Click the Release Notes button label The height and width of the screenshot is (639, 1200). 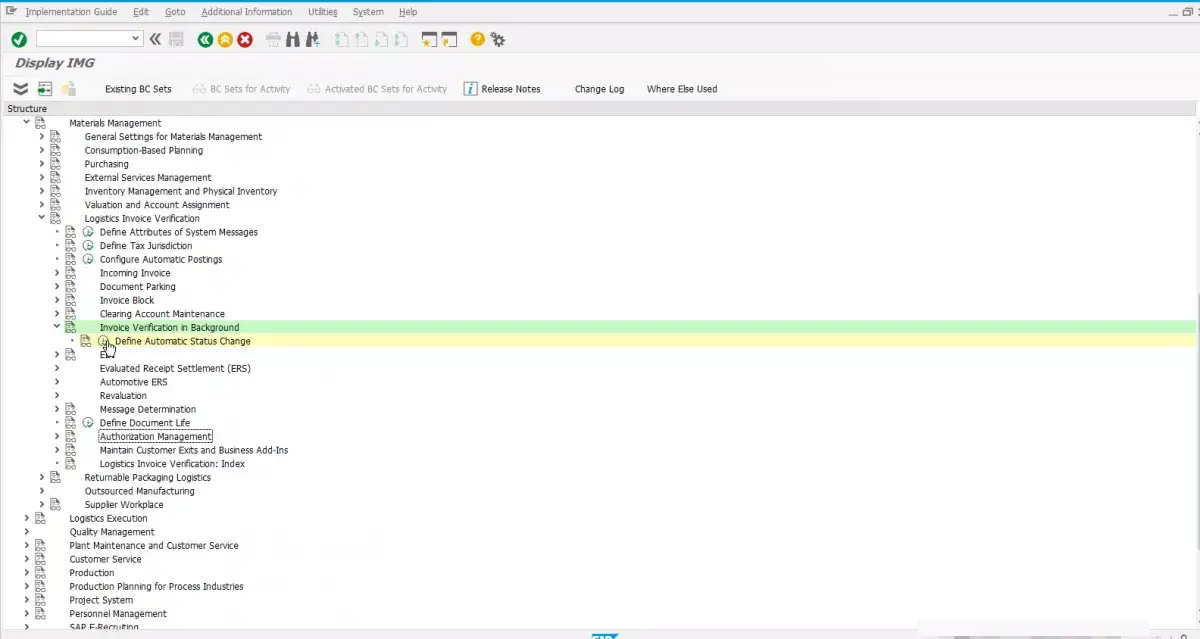[x=511, y=89]
